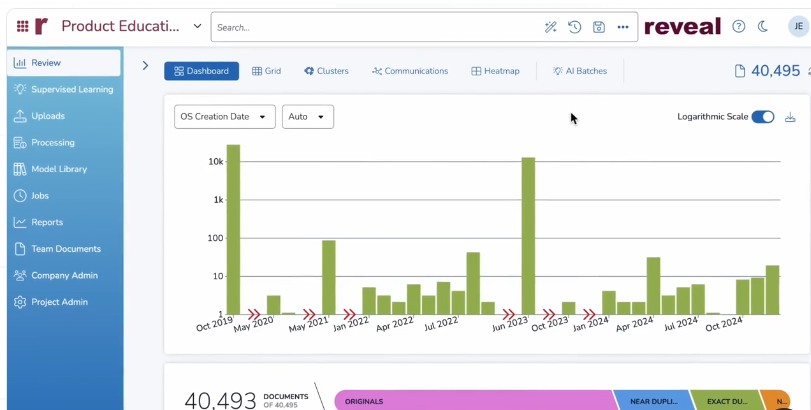Expand the side panel chevron arrow
The image size is (811, 410).
145,66
